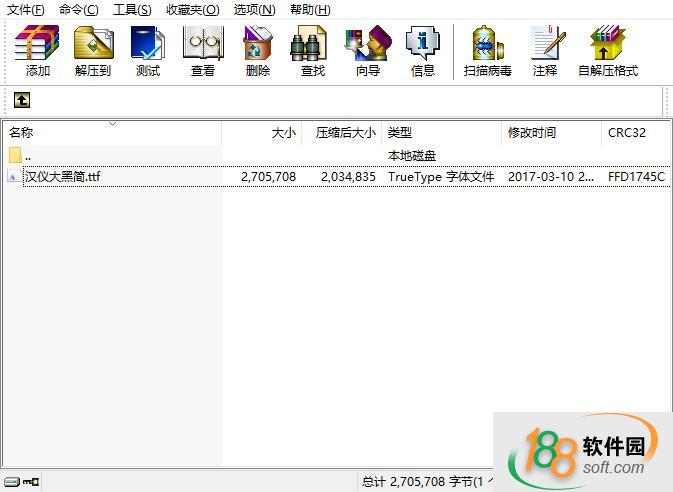Start 扫描病毒 (Virus Scan)
673x492 pixels.
tap(488, 51)
